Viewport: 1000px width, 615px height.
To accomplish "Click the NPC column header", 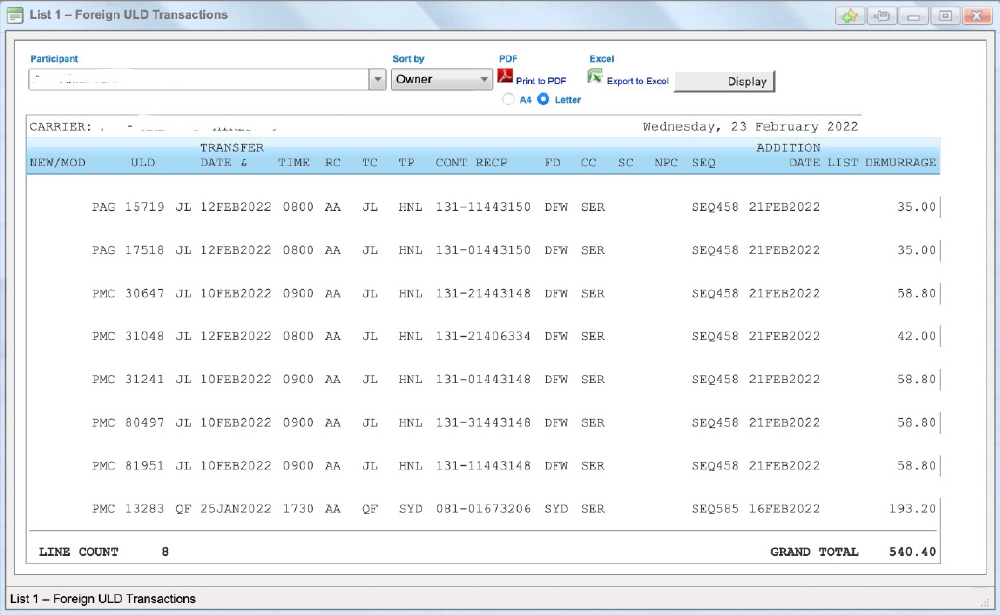I will (x=666, y=163).
